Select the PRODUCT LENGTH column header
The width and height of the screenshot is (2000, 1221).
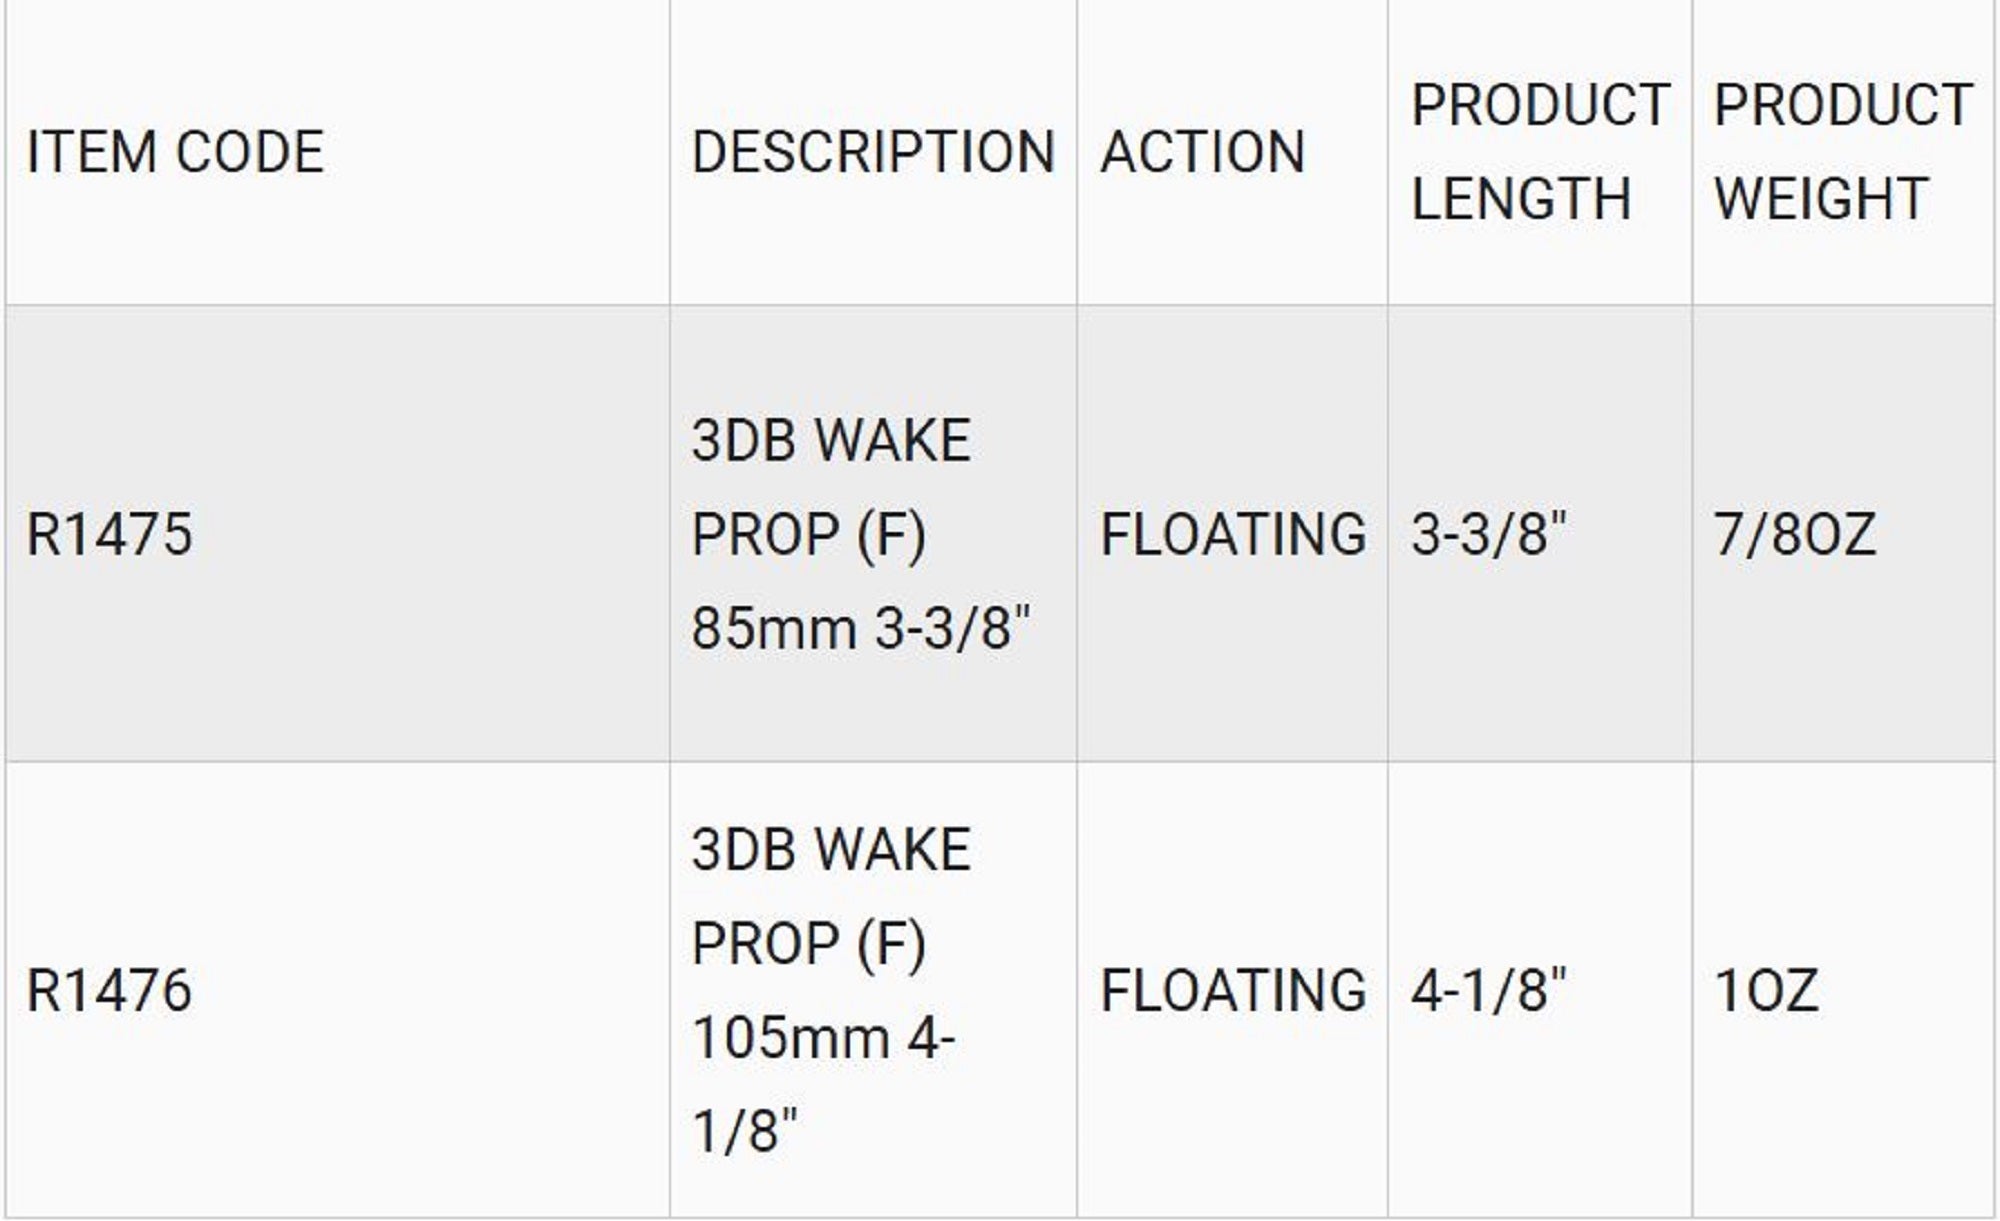point(1540,152)
